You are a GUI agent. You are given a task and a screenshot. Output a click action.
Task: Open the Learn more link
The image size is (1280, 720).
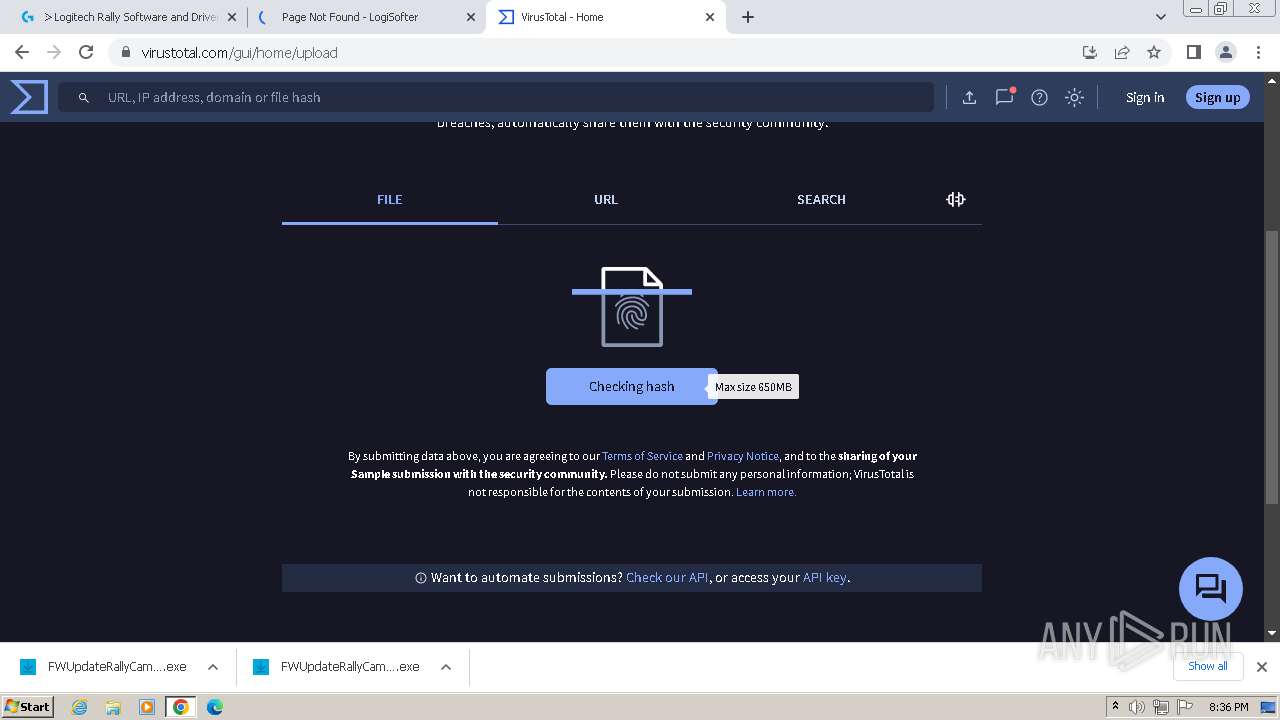point(766,492)
